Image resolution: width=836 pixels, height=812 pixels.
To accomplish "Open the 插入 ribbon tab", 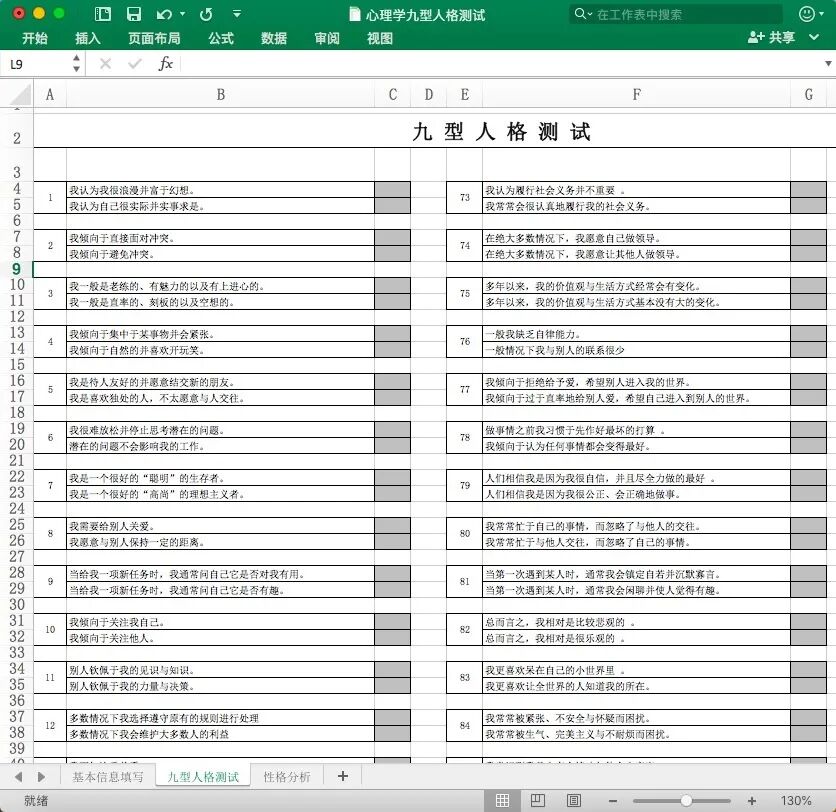I will [88, 38].
